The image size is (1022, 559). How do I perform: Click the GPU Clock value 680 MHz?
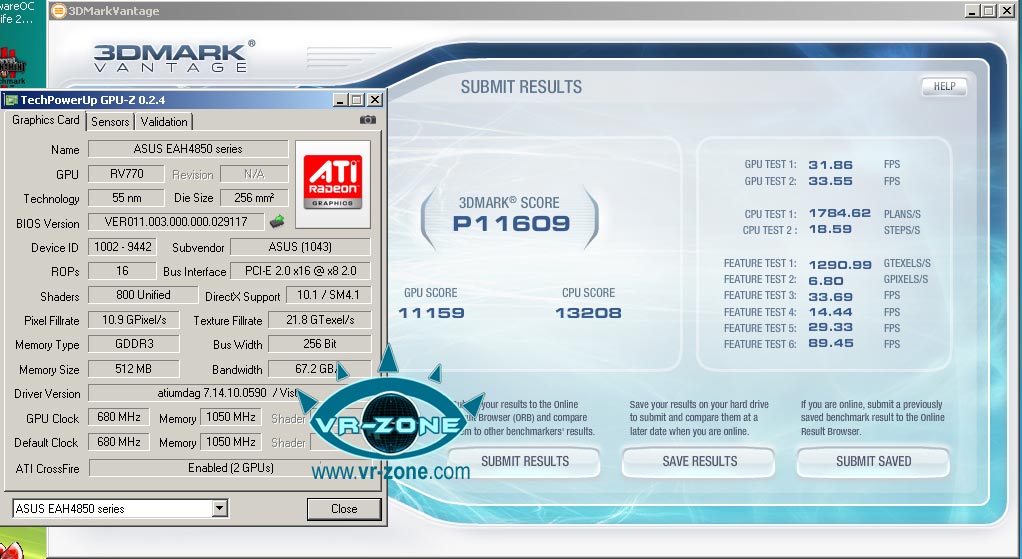(119, 417)
